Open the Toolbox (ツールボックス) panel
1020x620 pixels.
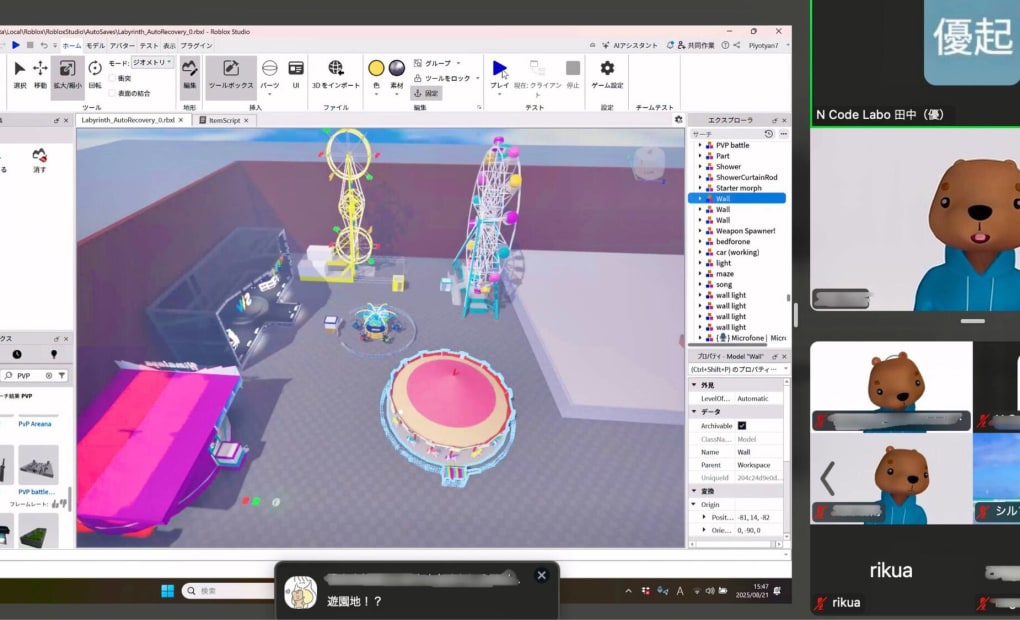click(231, 72)
